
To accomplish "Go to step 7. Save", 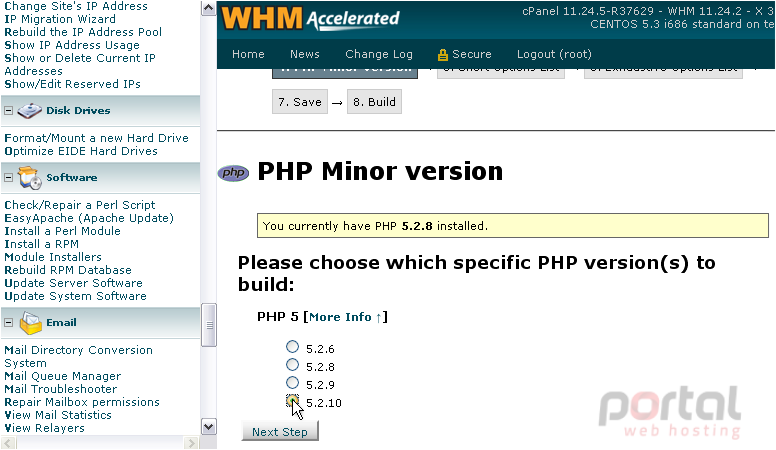I will pyautogui.click(x=300, y=102).
